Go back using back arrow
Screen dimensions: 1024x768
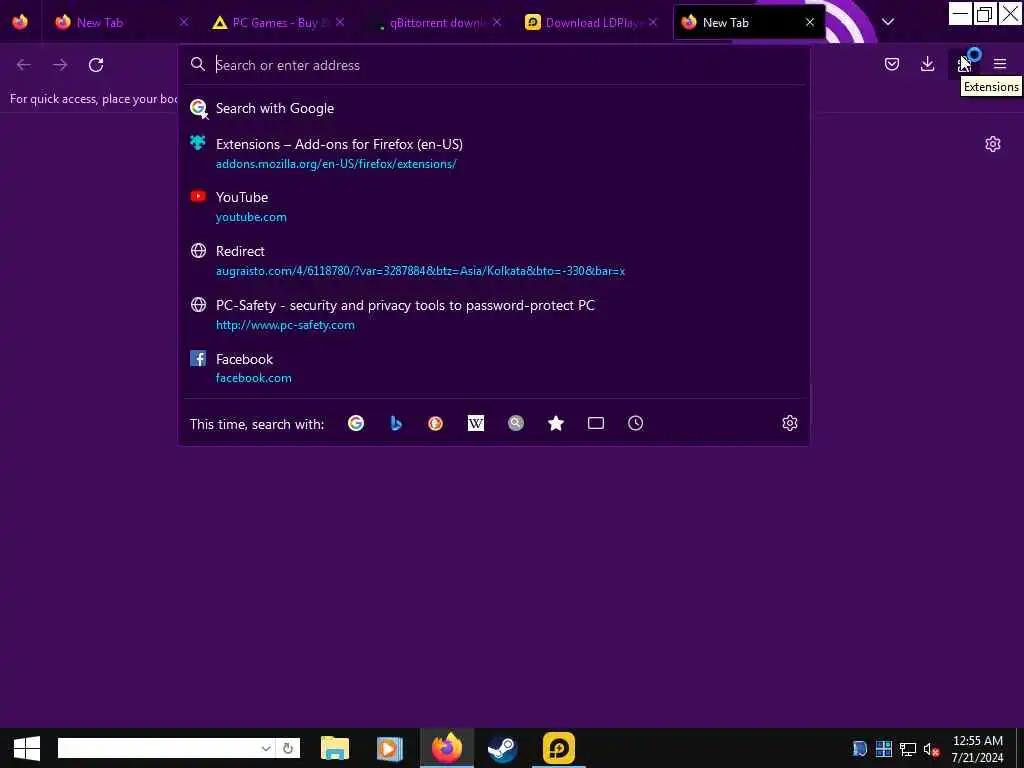click(24, 65)
